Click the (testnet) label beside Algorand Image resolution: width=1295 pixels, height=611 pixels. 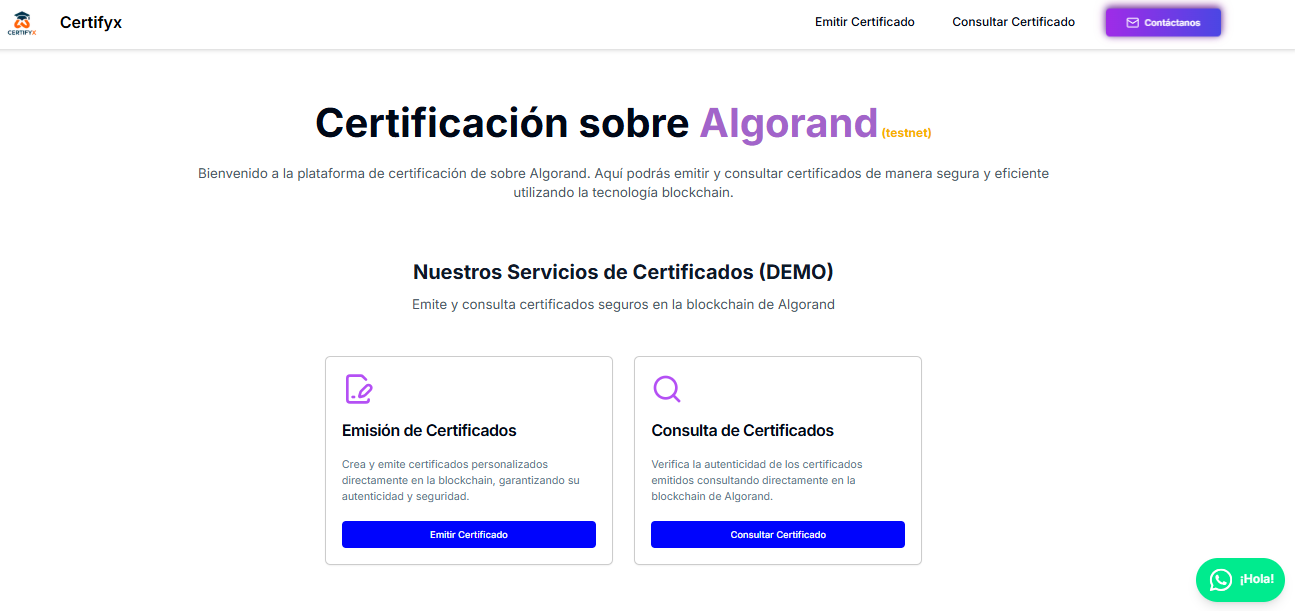coord(906,131)
